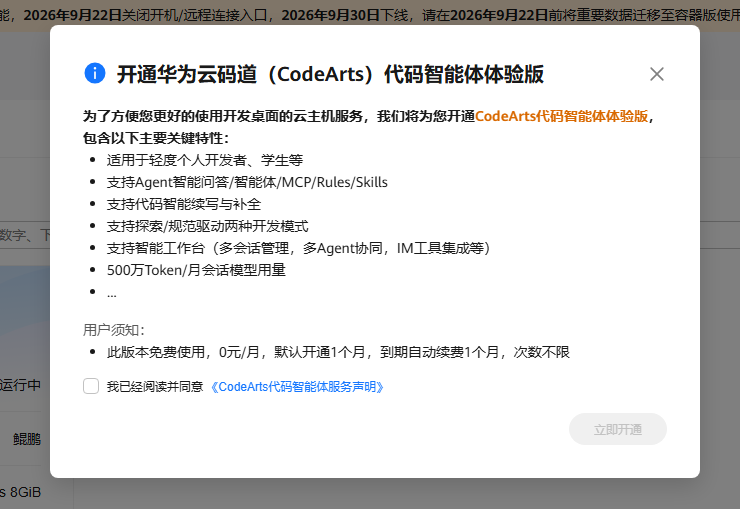Click the 支持代码智能续写与补全 bullet
The height and width of the screenshot is (509, 740).
tap(184, 204)
